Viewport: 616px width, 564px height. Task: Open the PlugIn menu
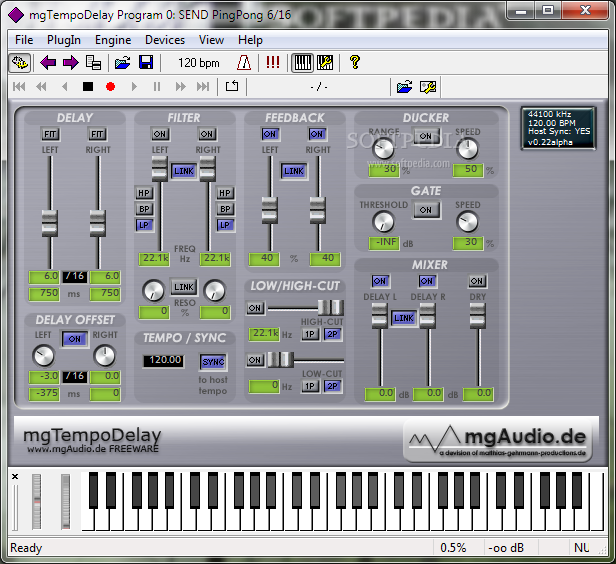(64, 40)
